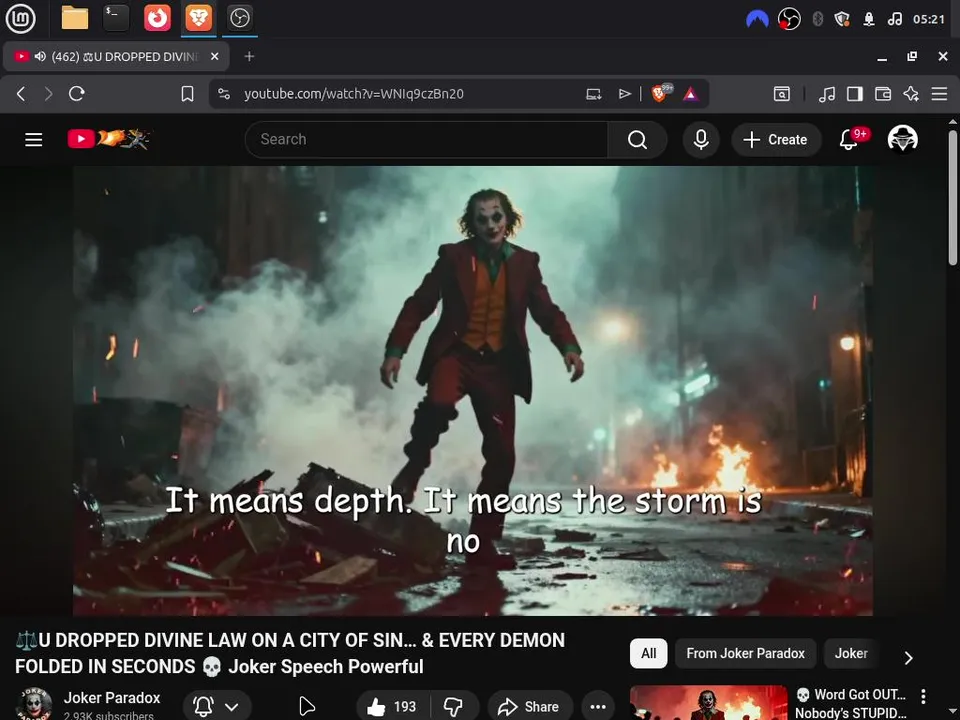Open Brave Rewards triangle icon
Viewport: 960px width, 720px height.
691,94
